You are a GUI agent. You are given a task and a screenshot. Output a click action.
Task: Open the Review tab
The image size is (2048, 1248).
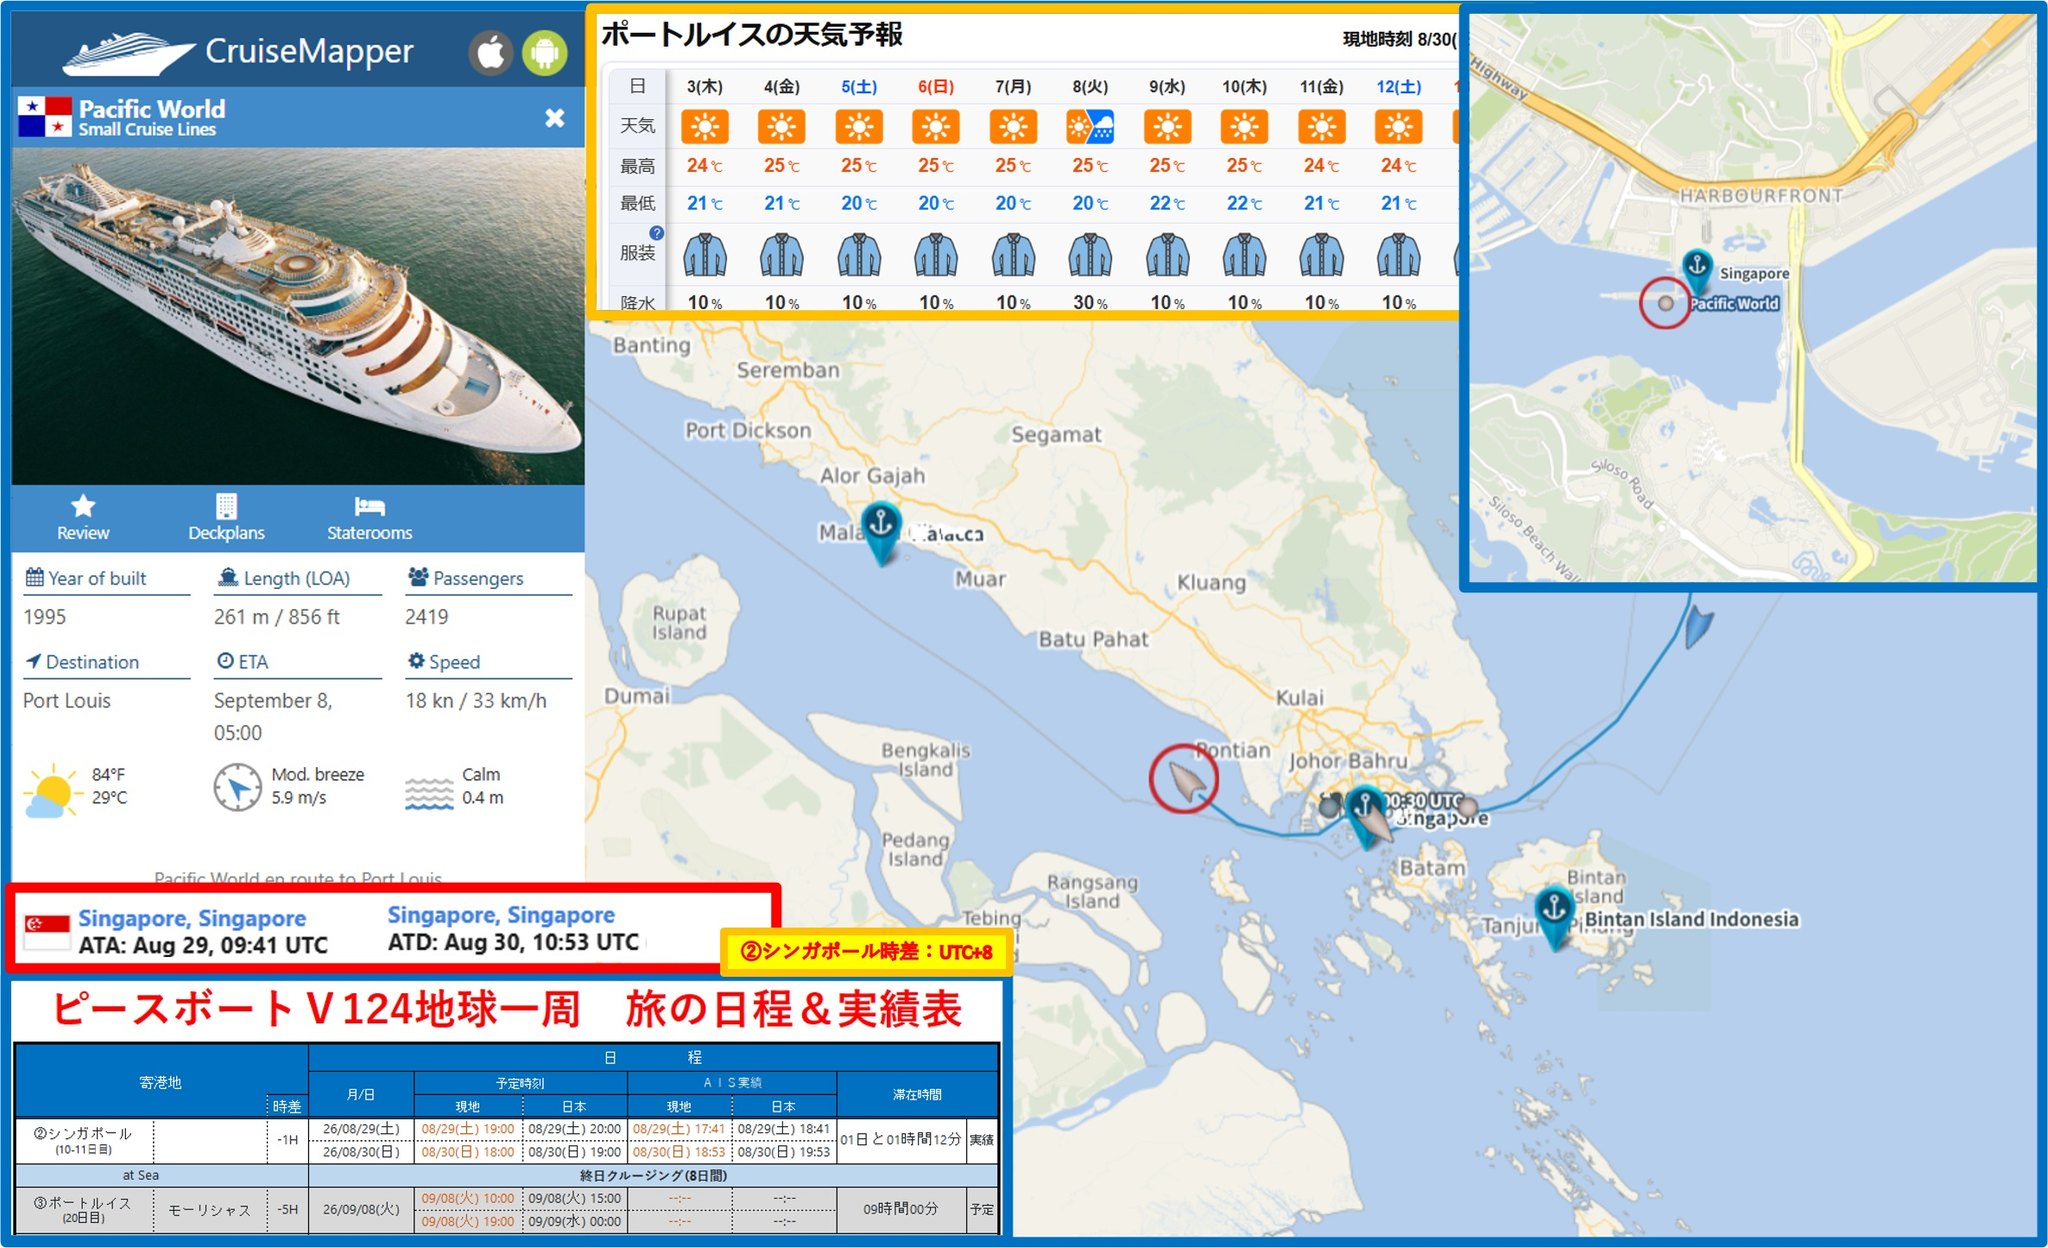click(x=83, y=518)
